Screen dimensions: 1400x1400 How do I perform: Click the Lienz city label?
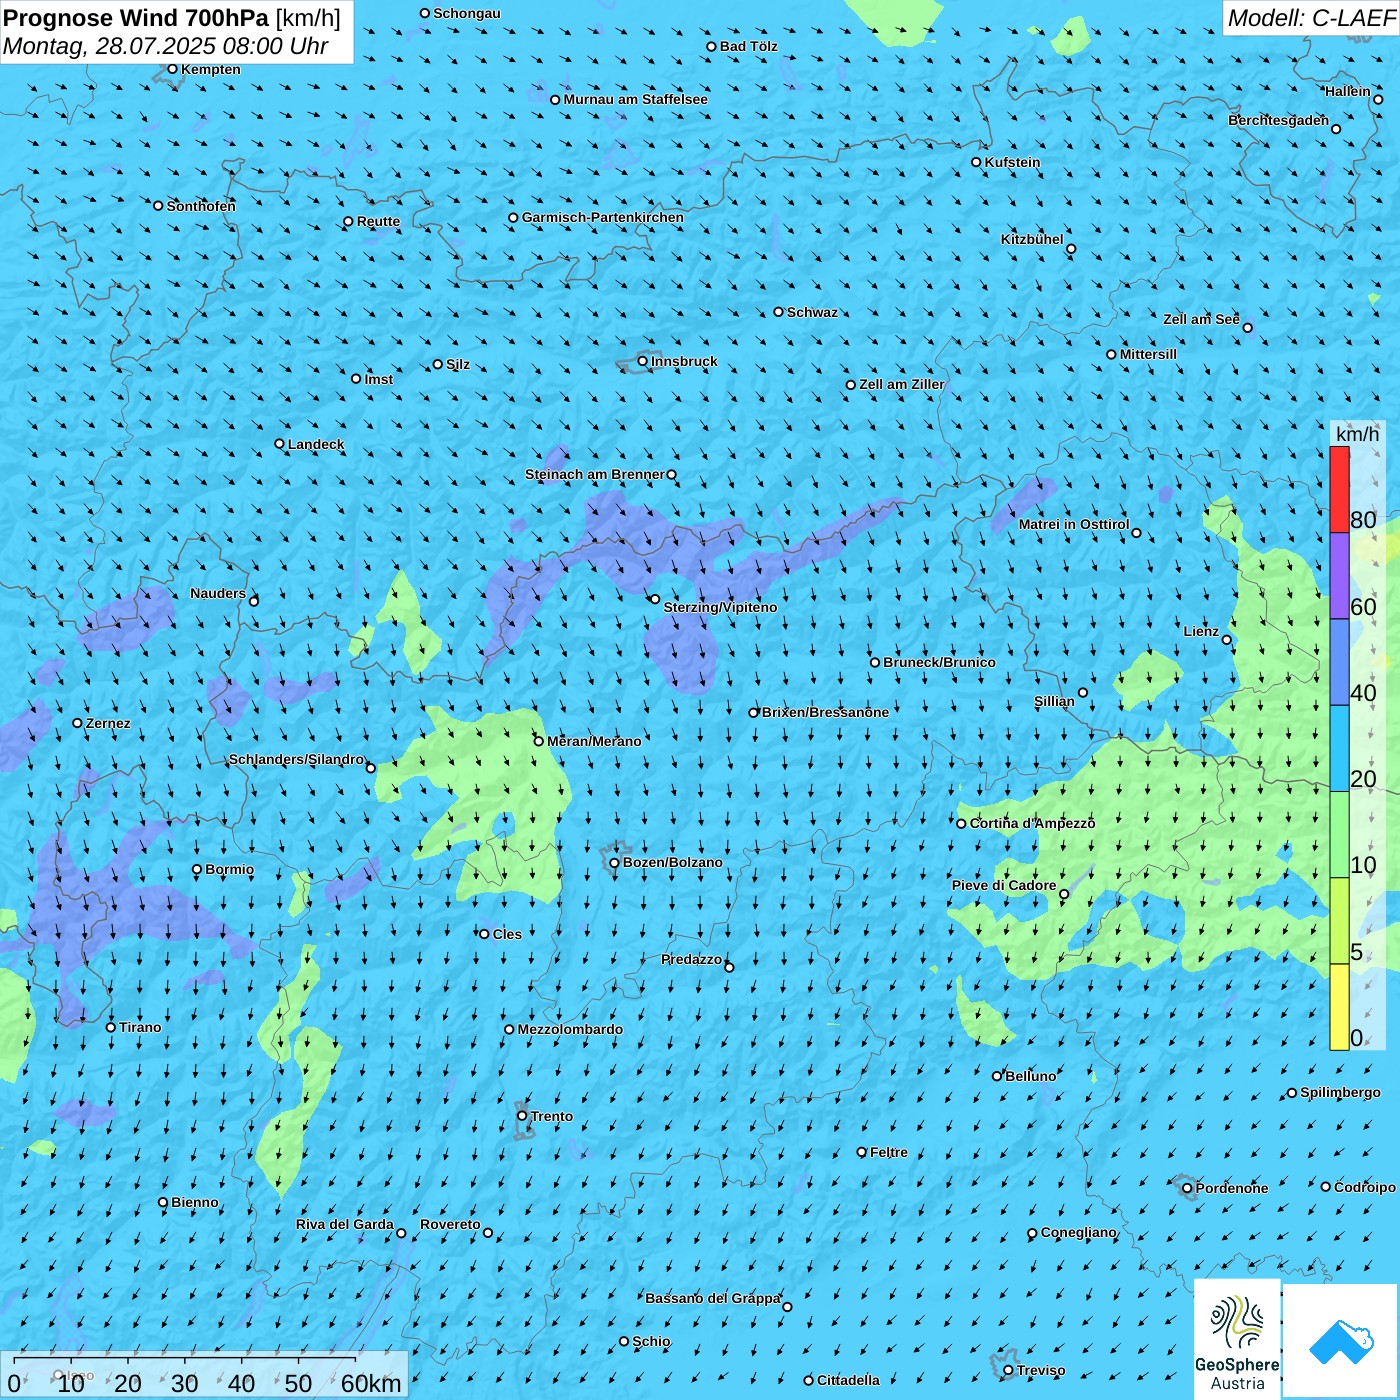(x=1201, y=631)
